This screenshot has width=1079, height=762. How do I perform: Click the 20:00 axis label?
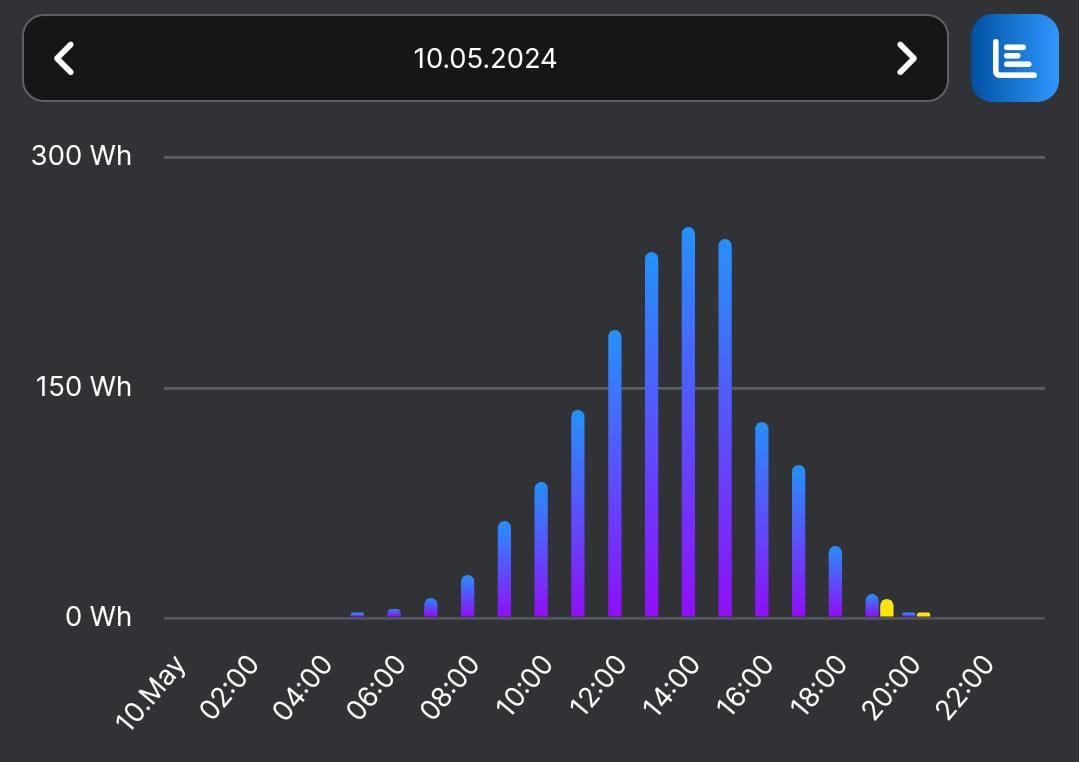[x=890, y=687]
